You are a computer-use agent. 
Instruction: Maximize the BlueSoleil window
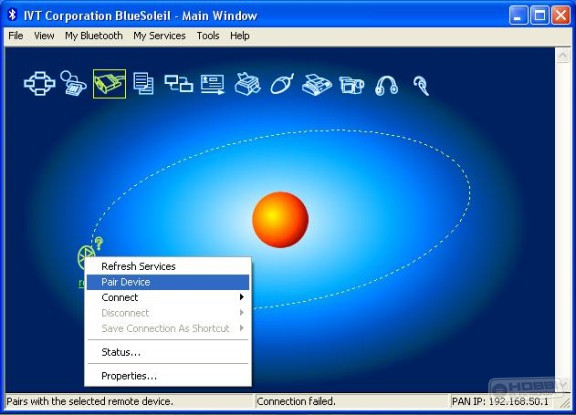click(x=540, y=16)
